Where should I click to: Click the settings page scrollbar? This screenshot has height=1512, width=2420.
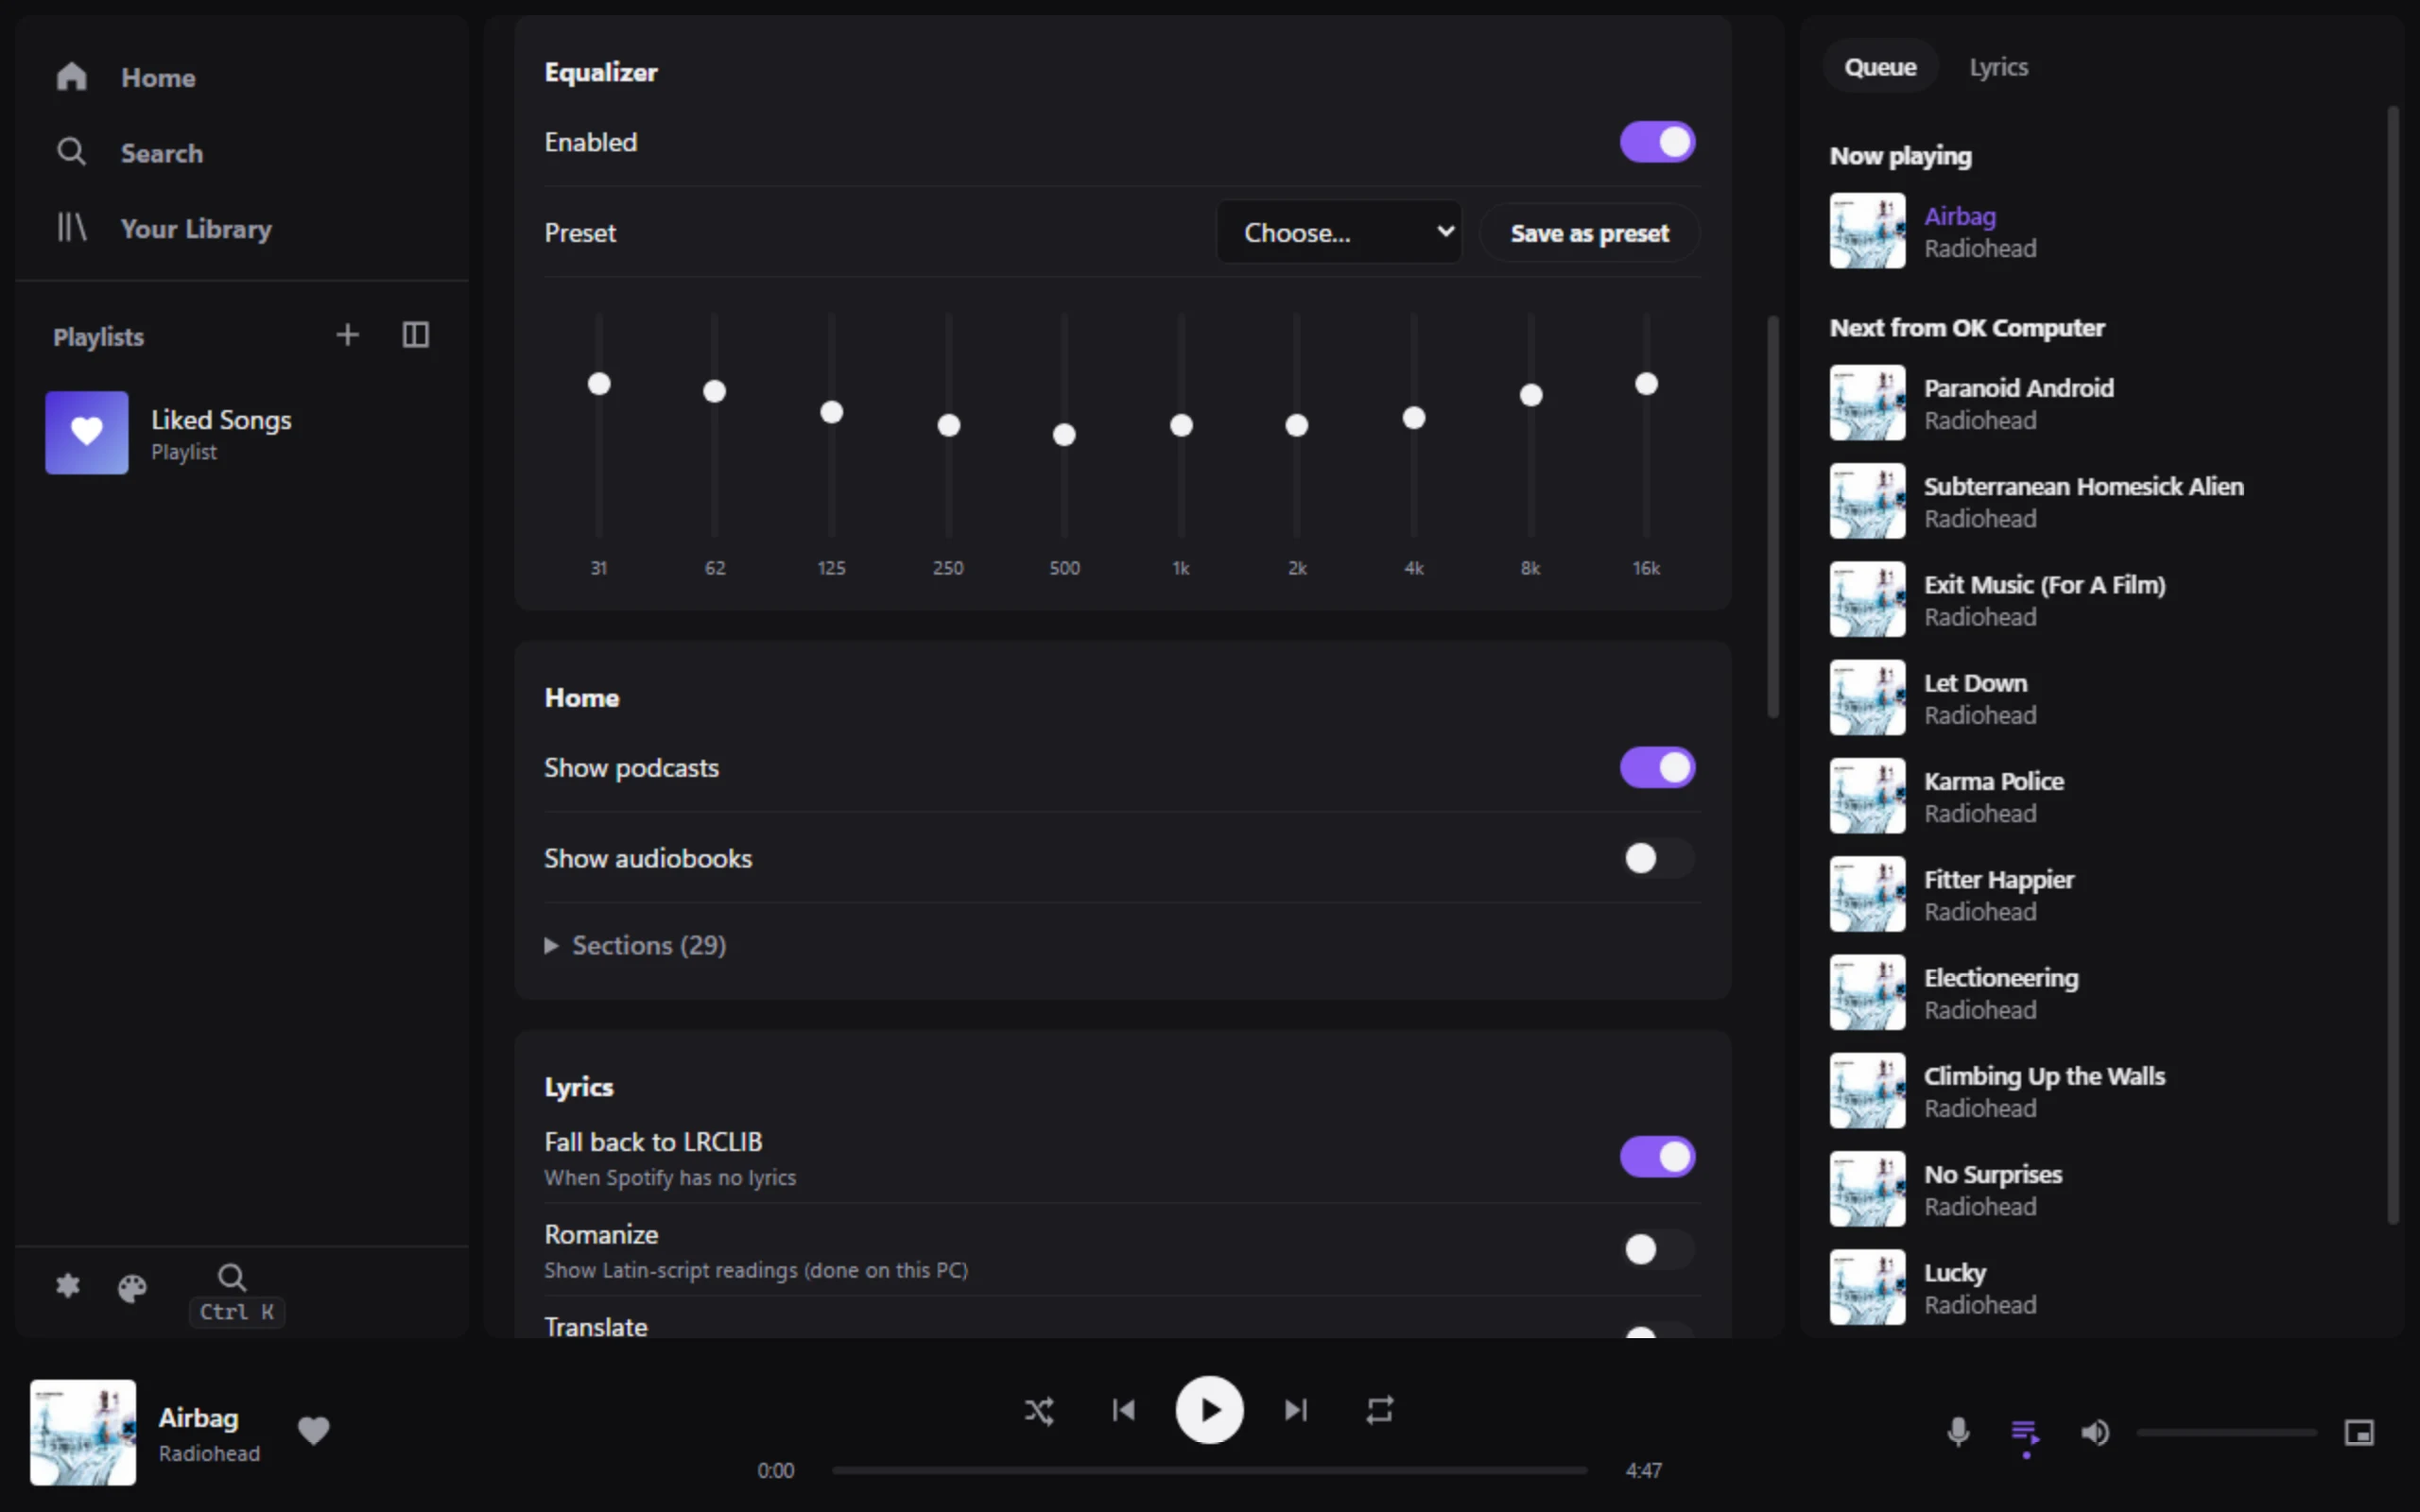click(x=1773, y=516)
